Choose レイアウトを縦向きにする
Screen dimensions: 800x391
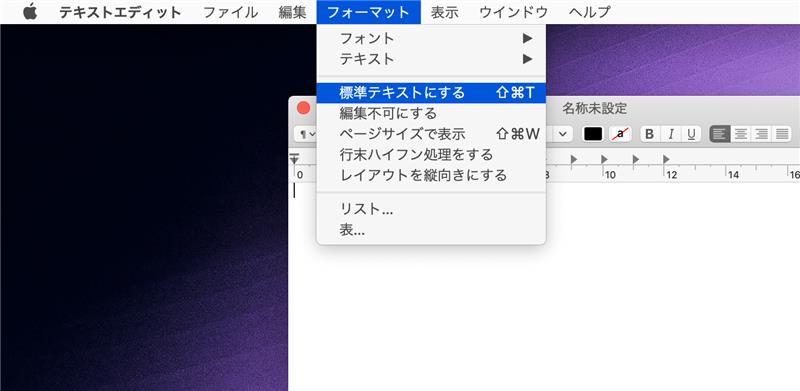[431, 175]
